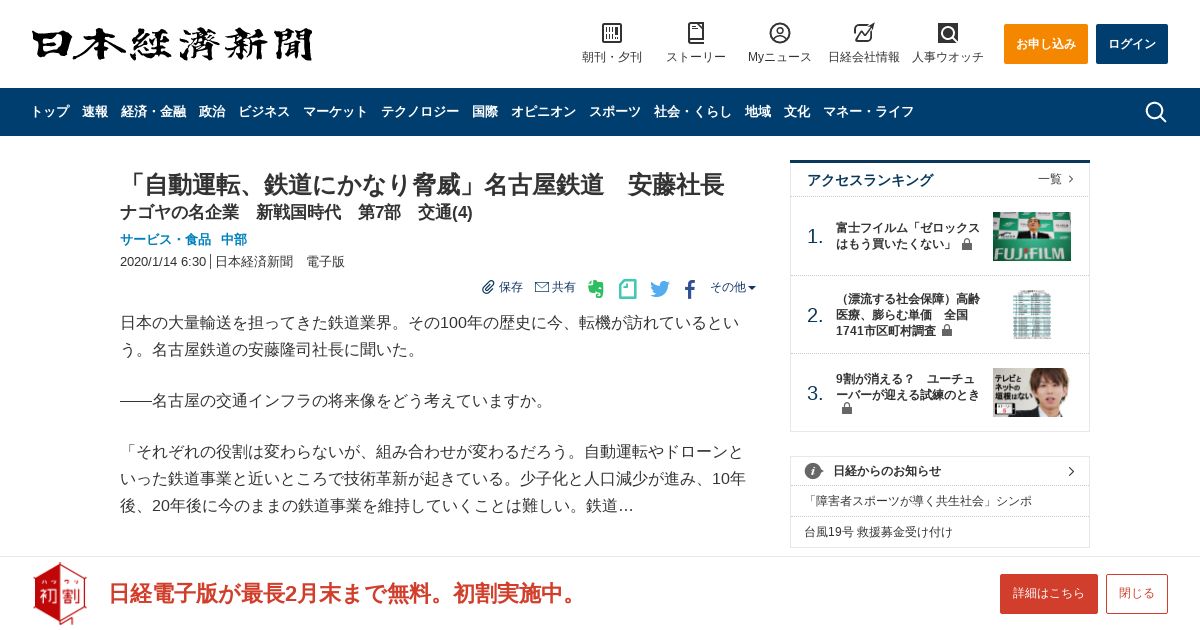Screen dimensions: 1200x630
Task: Click the ログイン button
Action: (x=1132, y=44)
